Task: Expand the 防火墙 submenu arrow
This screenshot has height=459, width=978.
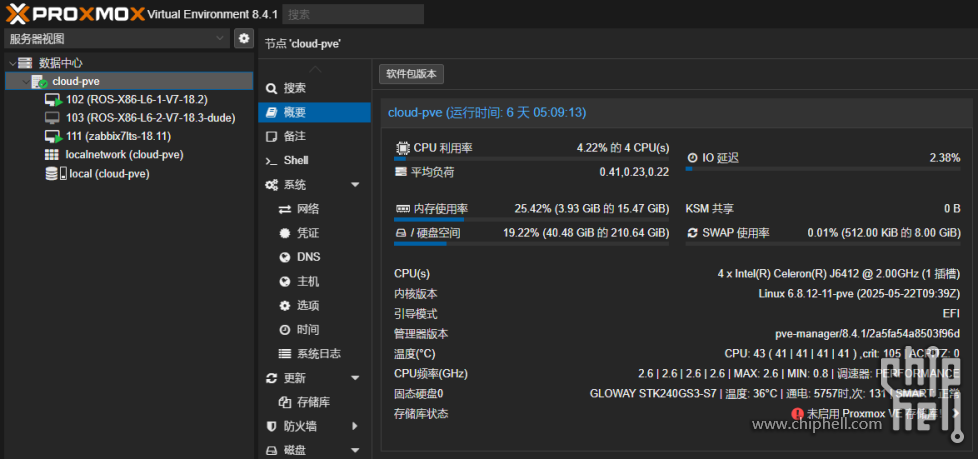Action: (356, 427)
